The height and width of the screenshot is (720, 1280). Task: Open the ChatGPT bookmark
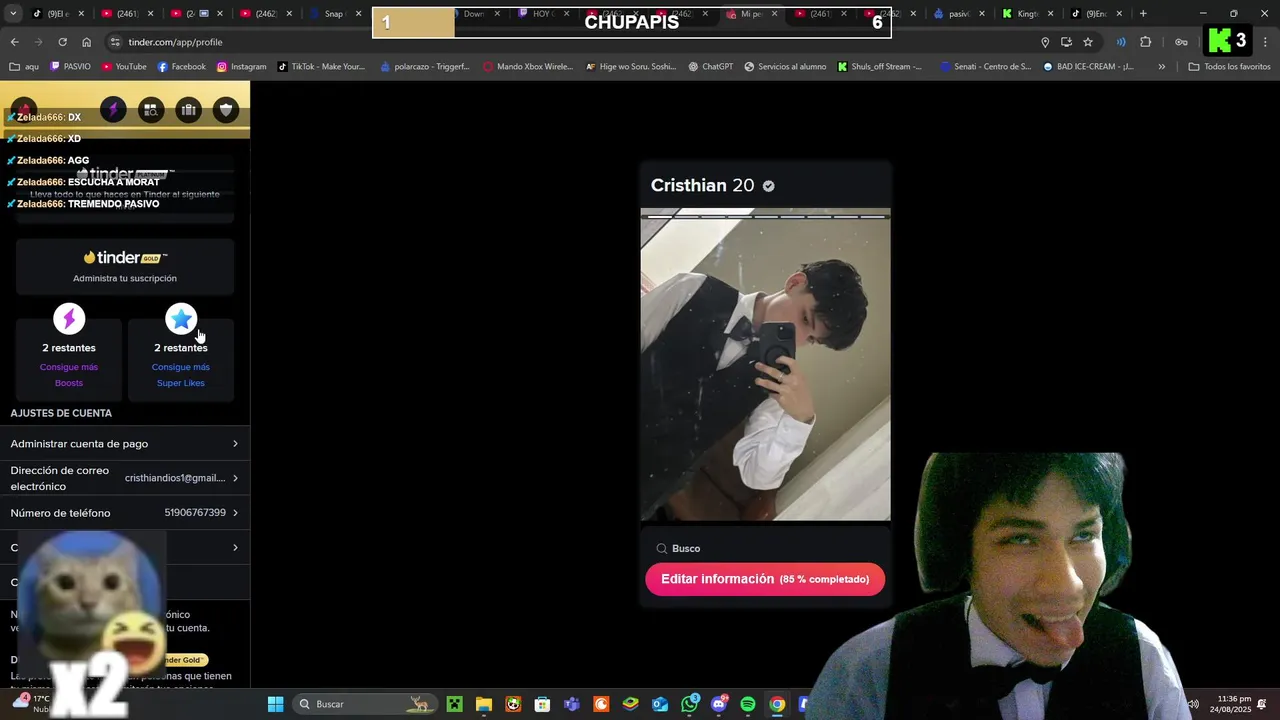pyautogui.click(x=710, y=67)
